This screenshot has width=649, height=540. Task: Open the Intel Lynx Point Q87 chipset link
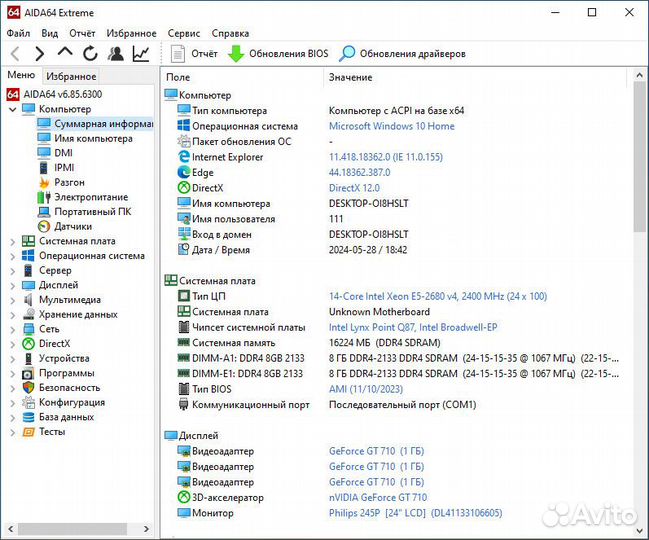[413, 327]
